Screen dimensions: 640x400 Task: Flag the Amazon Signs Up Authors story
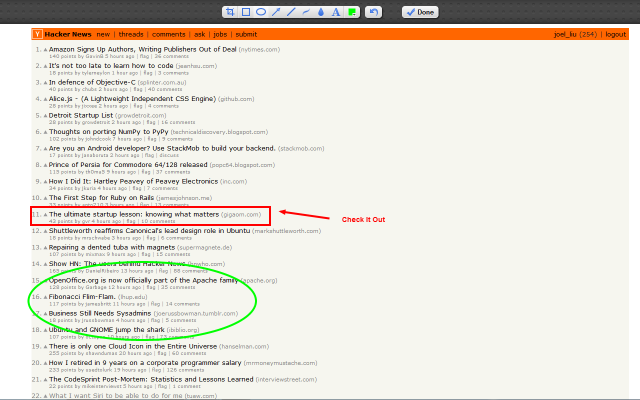pyautogui.click(x=144, y=56)
